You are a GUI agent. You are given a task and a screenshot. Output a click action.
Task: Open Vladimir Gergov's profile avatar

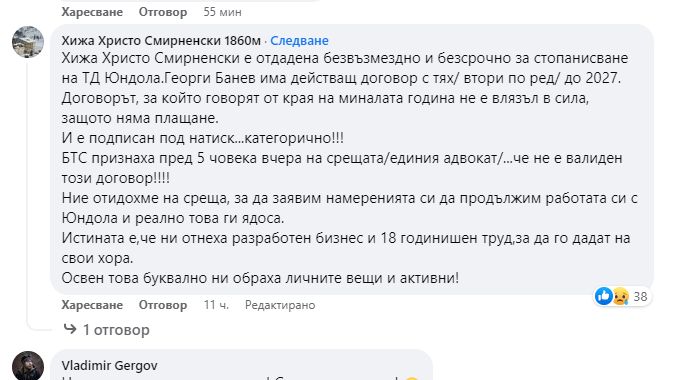pyautogui.click(x=28, y=366)
